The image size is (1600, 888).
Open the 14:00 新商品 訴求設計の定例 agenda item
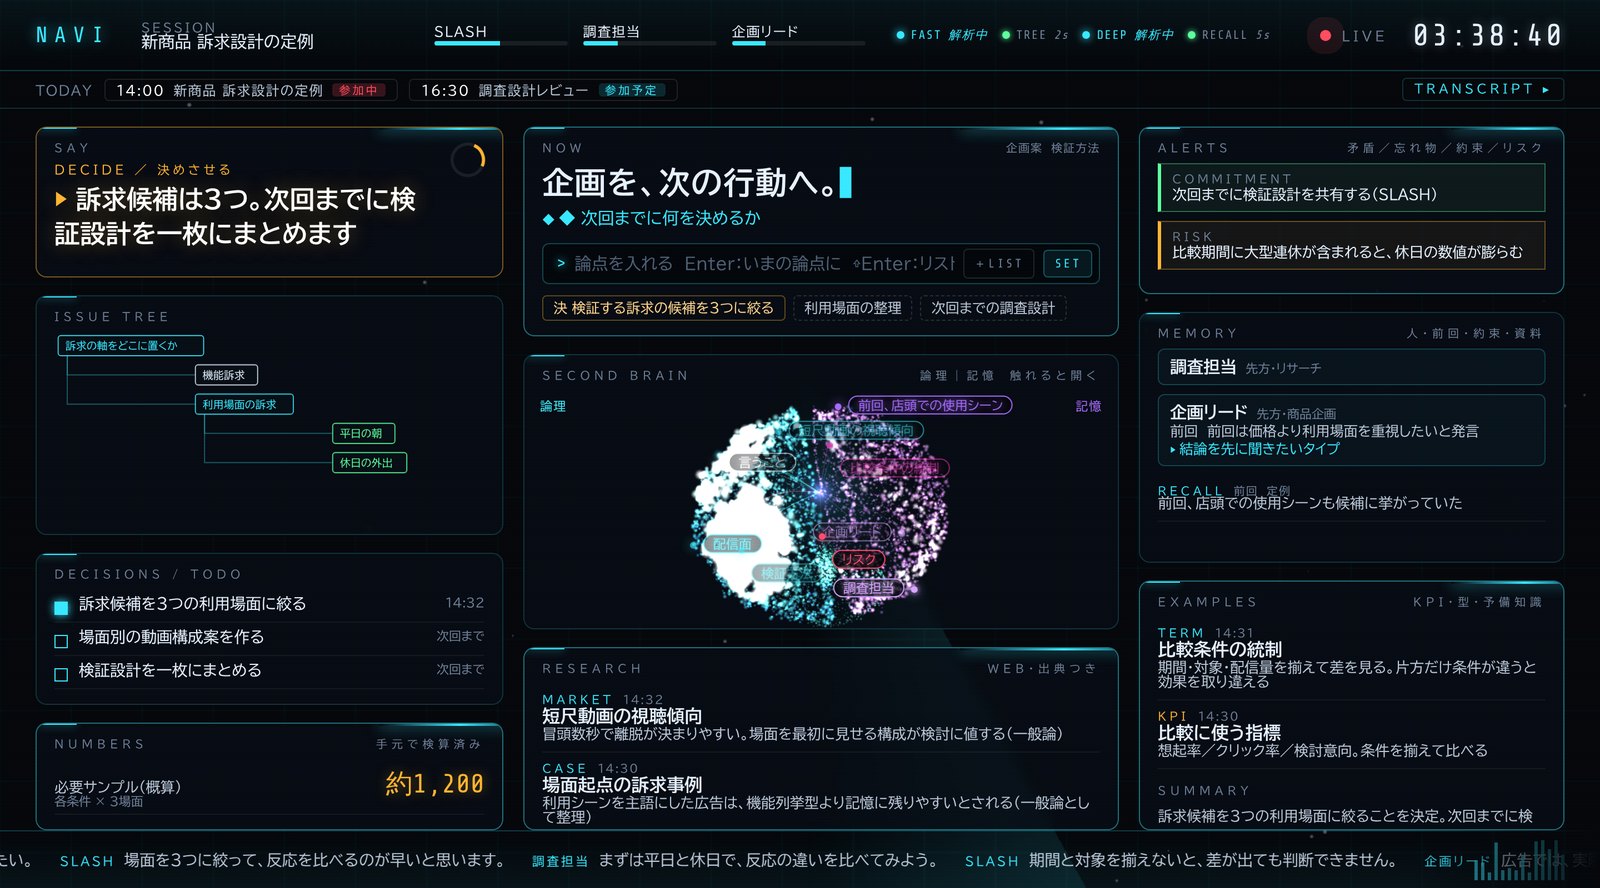[x=251, y=90]
